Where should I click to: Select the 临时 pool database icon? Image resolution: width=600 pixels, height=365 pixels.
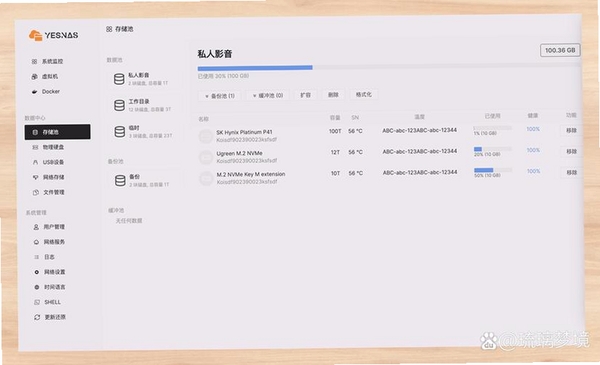(120, 132)
